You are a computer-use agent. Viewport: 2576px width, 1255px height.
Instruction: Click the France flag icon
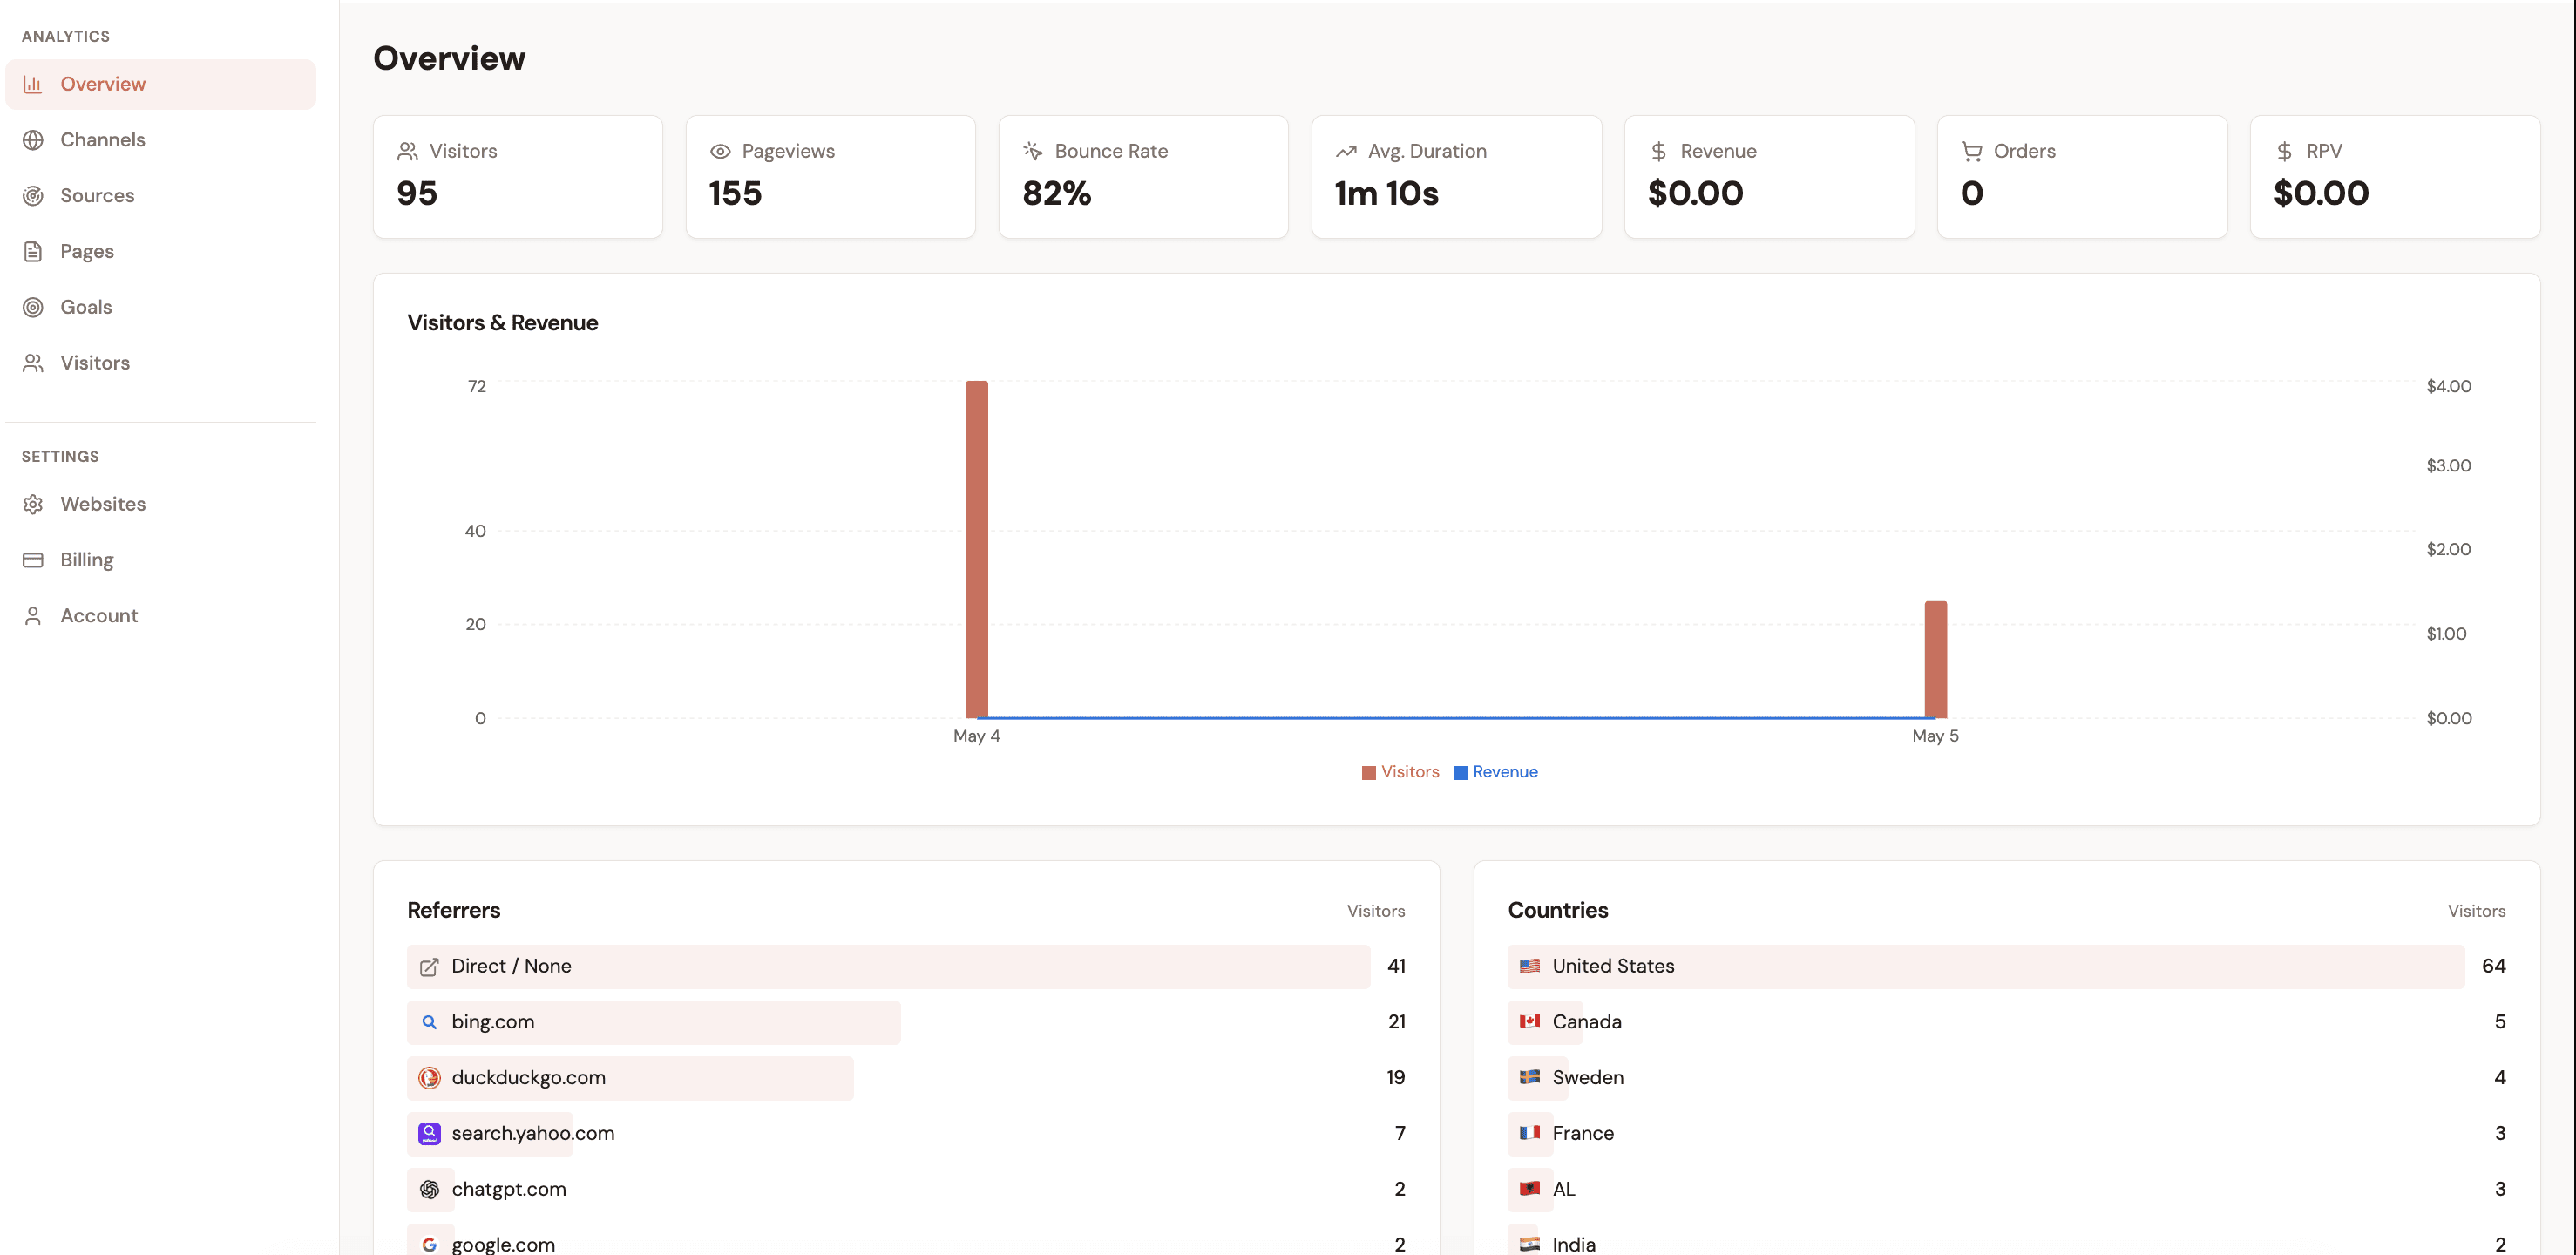[1530, 1133]
